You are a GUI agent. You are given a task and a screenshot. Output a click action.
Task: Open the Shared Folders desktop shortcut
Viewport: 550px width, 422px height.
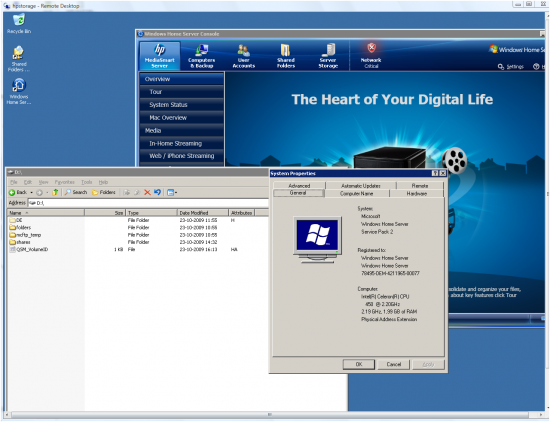pos(19,59)
